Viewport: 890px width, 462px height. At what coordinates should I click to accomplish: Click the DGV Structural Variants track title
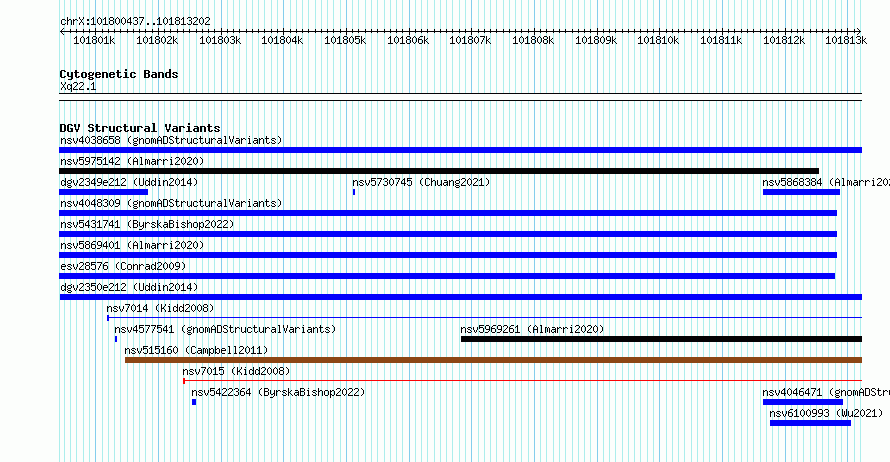click(x=140, y=128)
